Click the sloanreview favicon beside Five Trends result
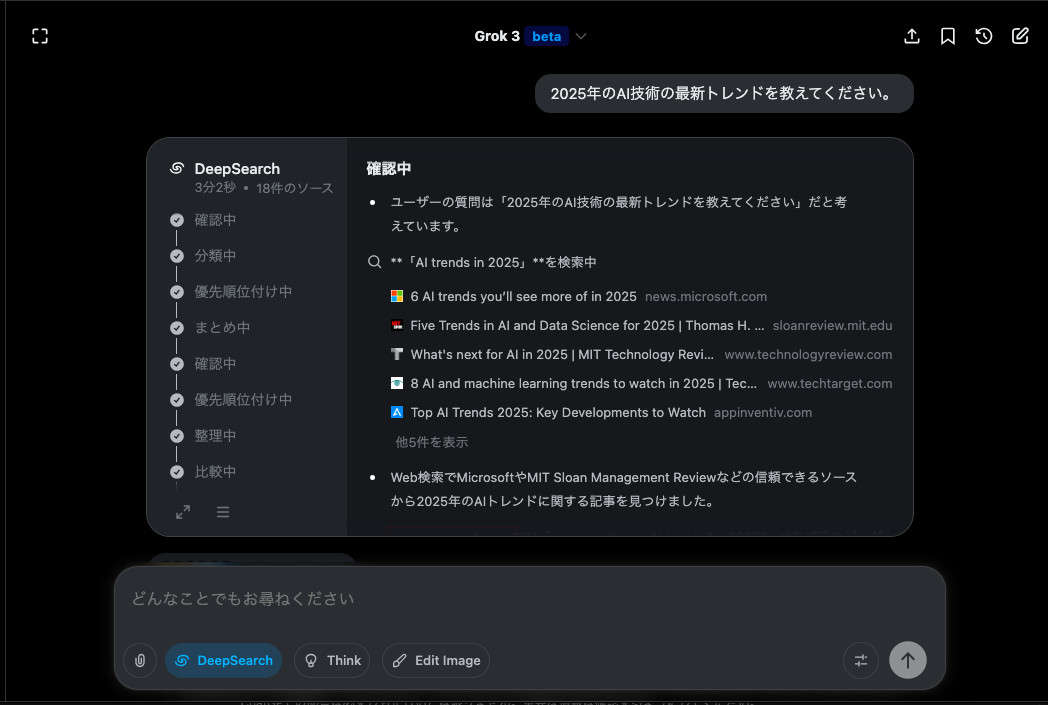 tap(397, 325)
